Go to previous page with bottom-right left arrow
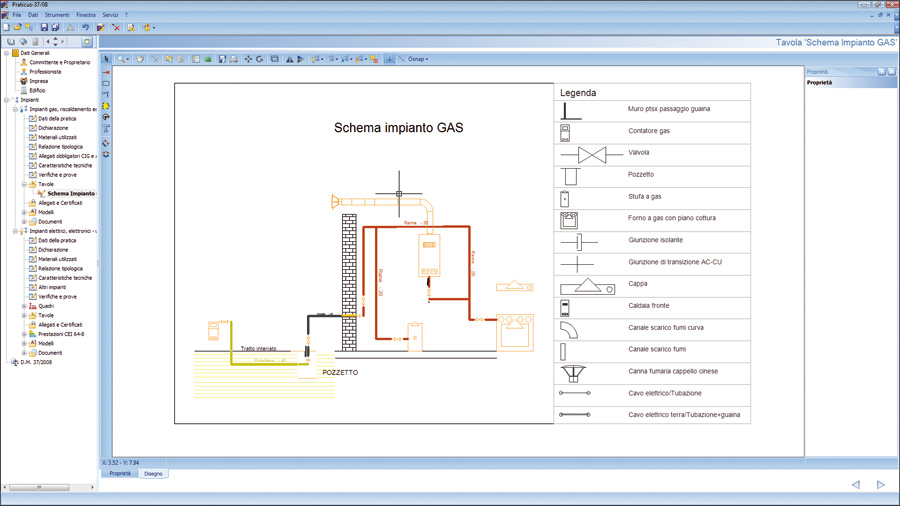Screen dimensions: 900x506 click(856, 485)
